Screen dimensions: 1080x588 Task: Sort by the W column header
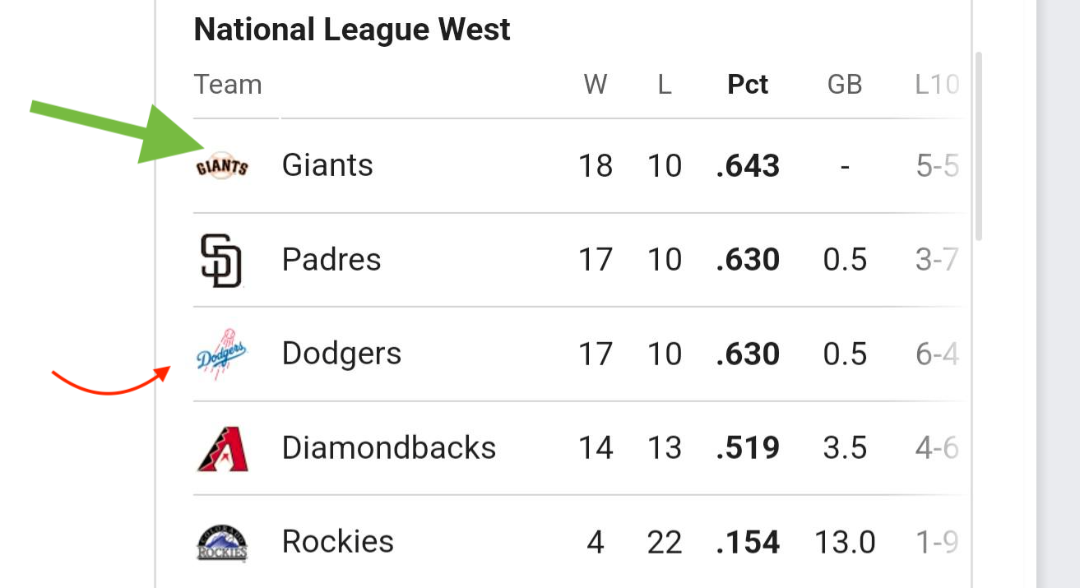click(595, 85)
